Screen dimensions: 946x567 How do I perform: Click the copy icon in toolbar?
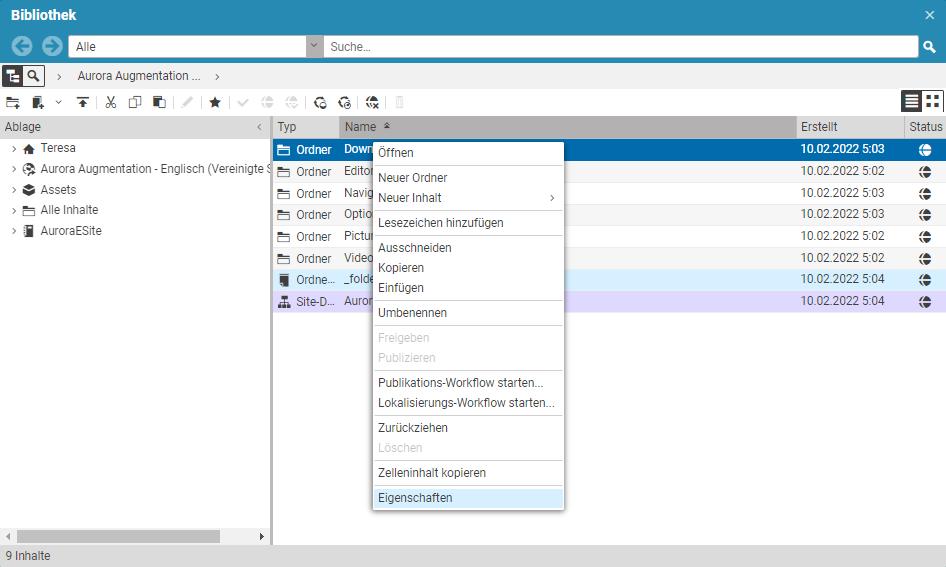pos(135,102)
